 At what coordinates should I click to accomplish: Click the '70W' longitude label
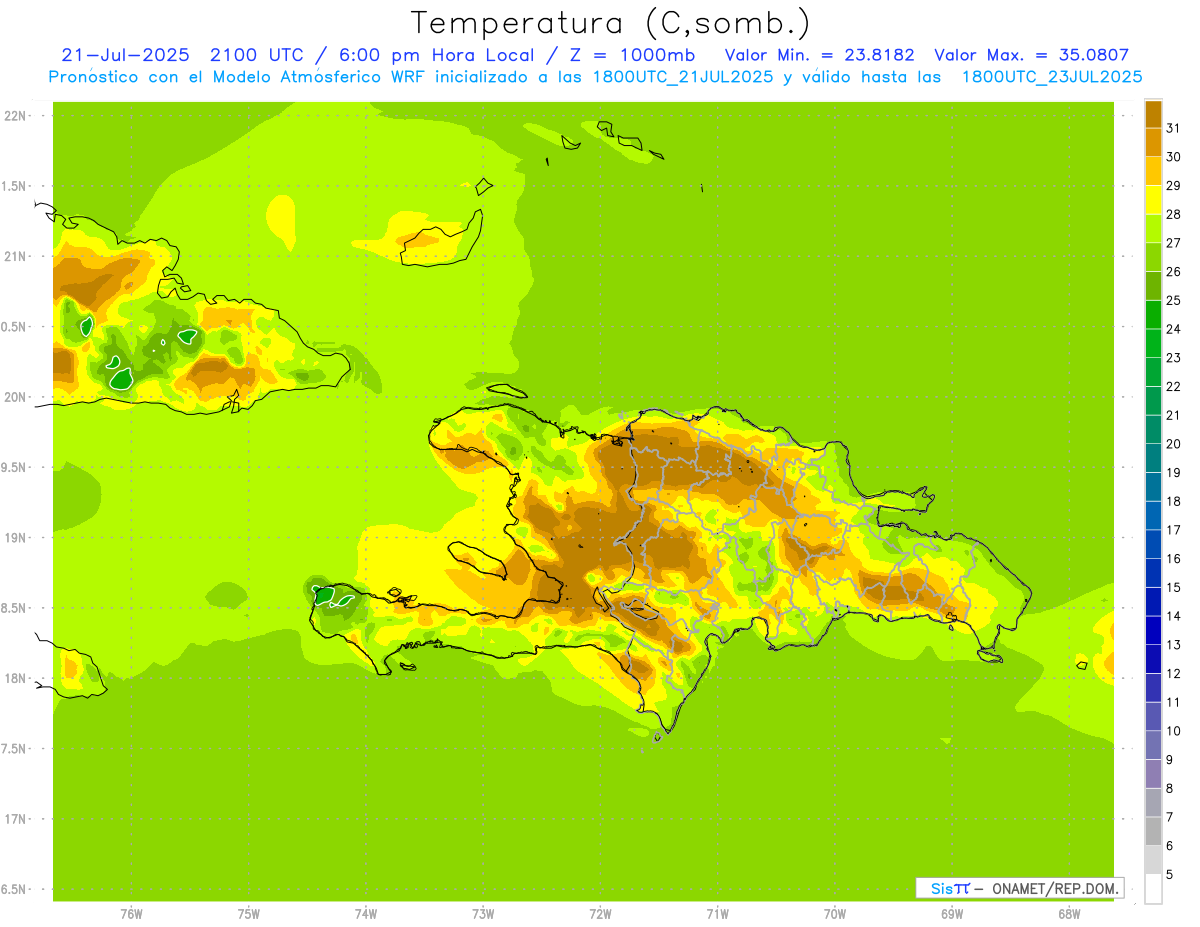coord(834,914)
